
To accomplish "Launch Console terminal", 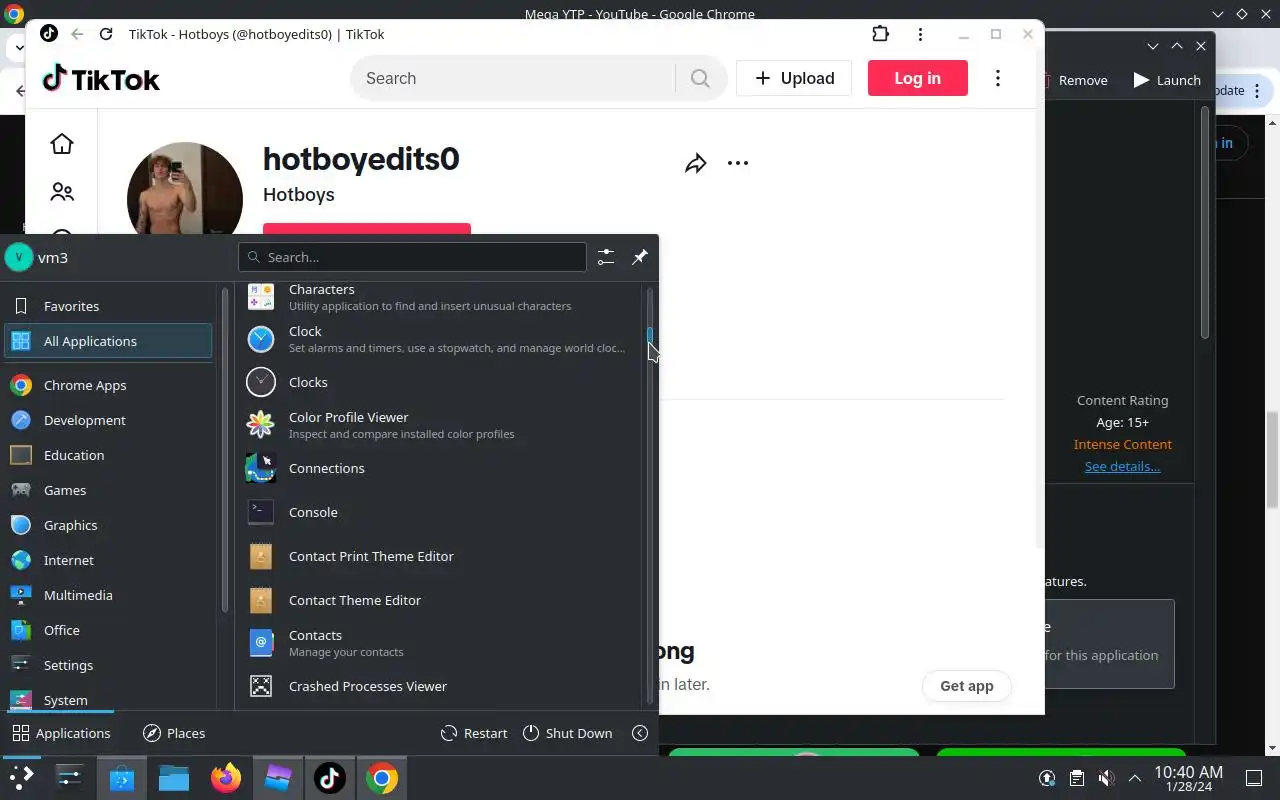I will tap(440, 512).
